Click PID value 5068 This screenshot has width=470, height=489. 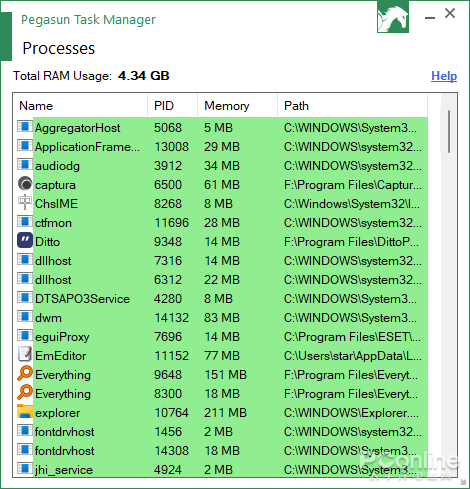click(x=168, y=128)
